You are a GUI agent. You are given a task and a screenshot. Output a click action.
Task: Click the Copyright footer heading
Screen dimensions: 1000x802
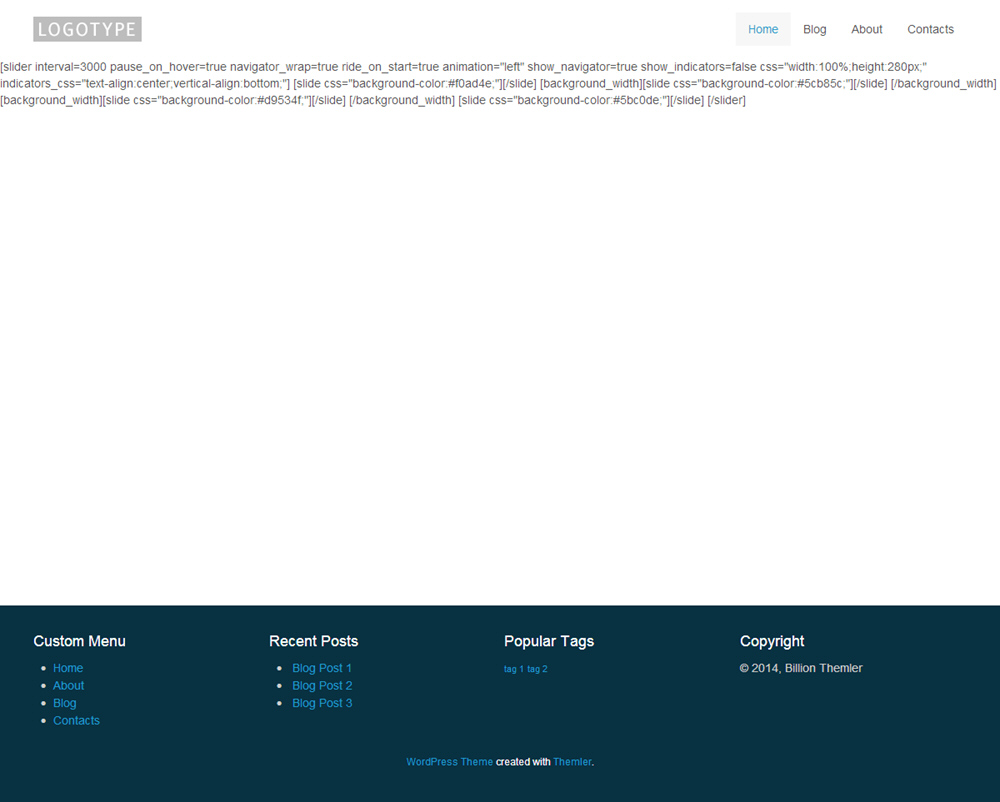772,641
